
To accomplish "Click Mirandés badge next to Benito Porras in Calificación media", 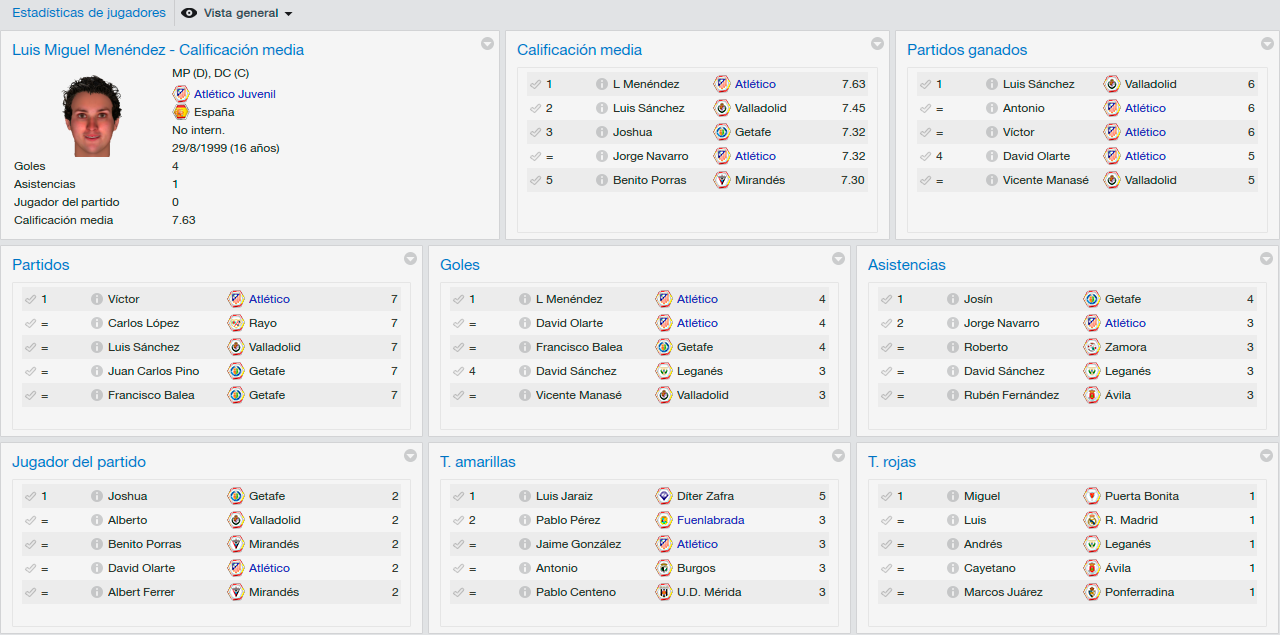I will tap(722, 180).
